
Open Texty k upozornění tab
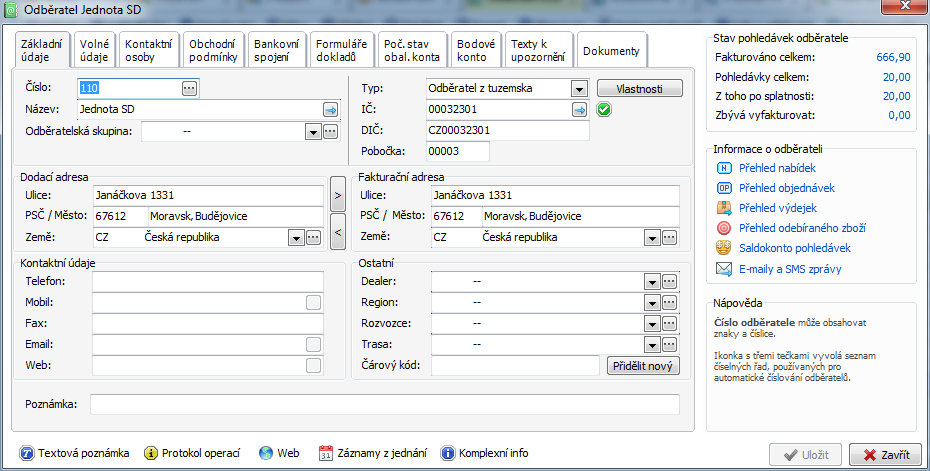point(539,50)
